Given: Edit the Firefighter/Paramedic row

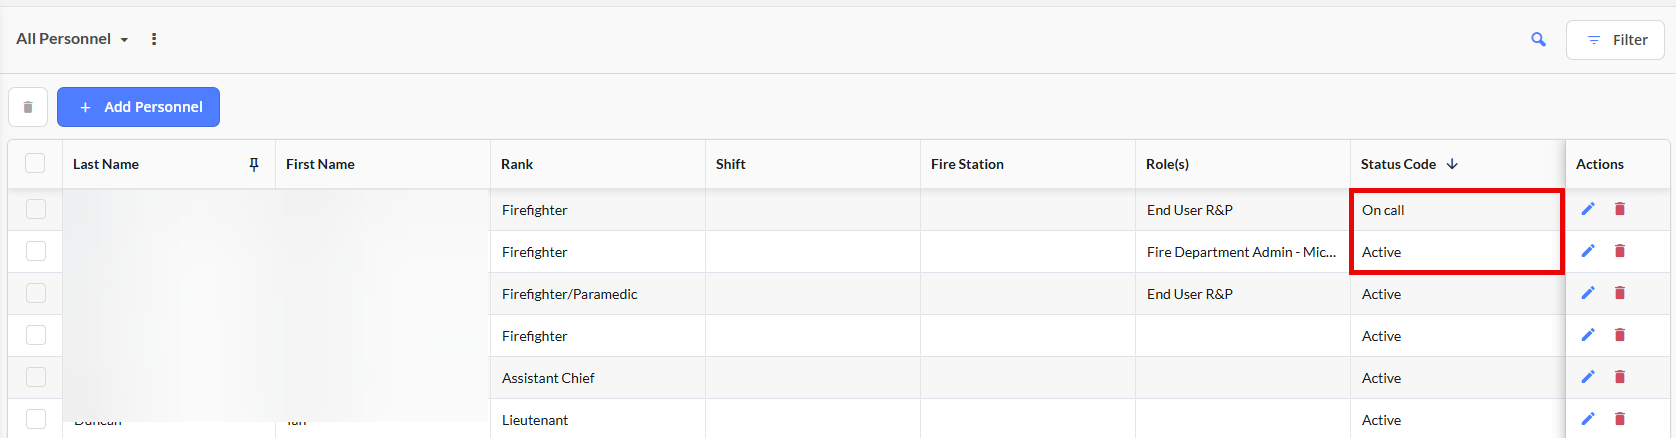Looking at the screenshot, I should click(1587, 293).
